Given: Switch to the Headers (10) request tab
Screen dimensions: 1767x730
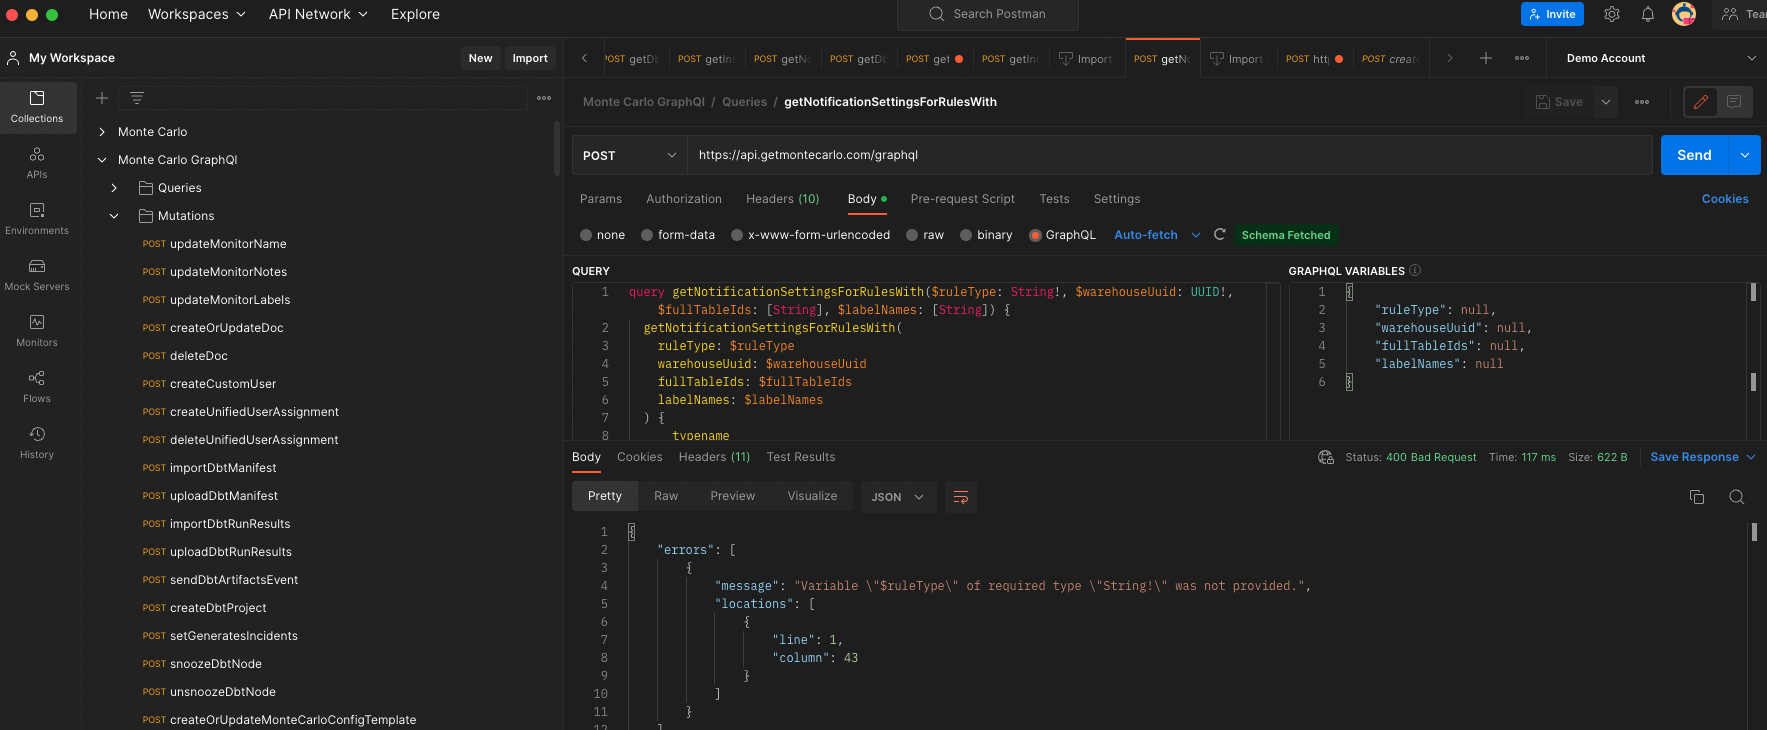Looking at the screenshot, I should click(782, 199).
